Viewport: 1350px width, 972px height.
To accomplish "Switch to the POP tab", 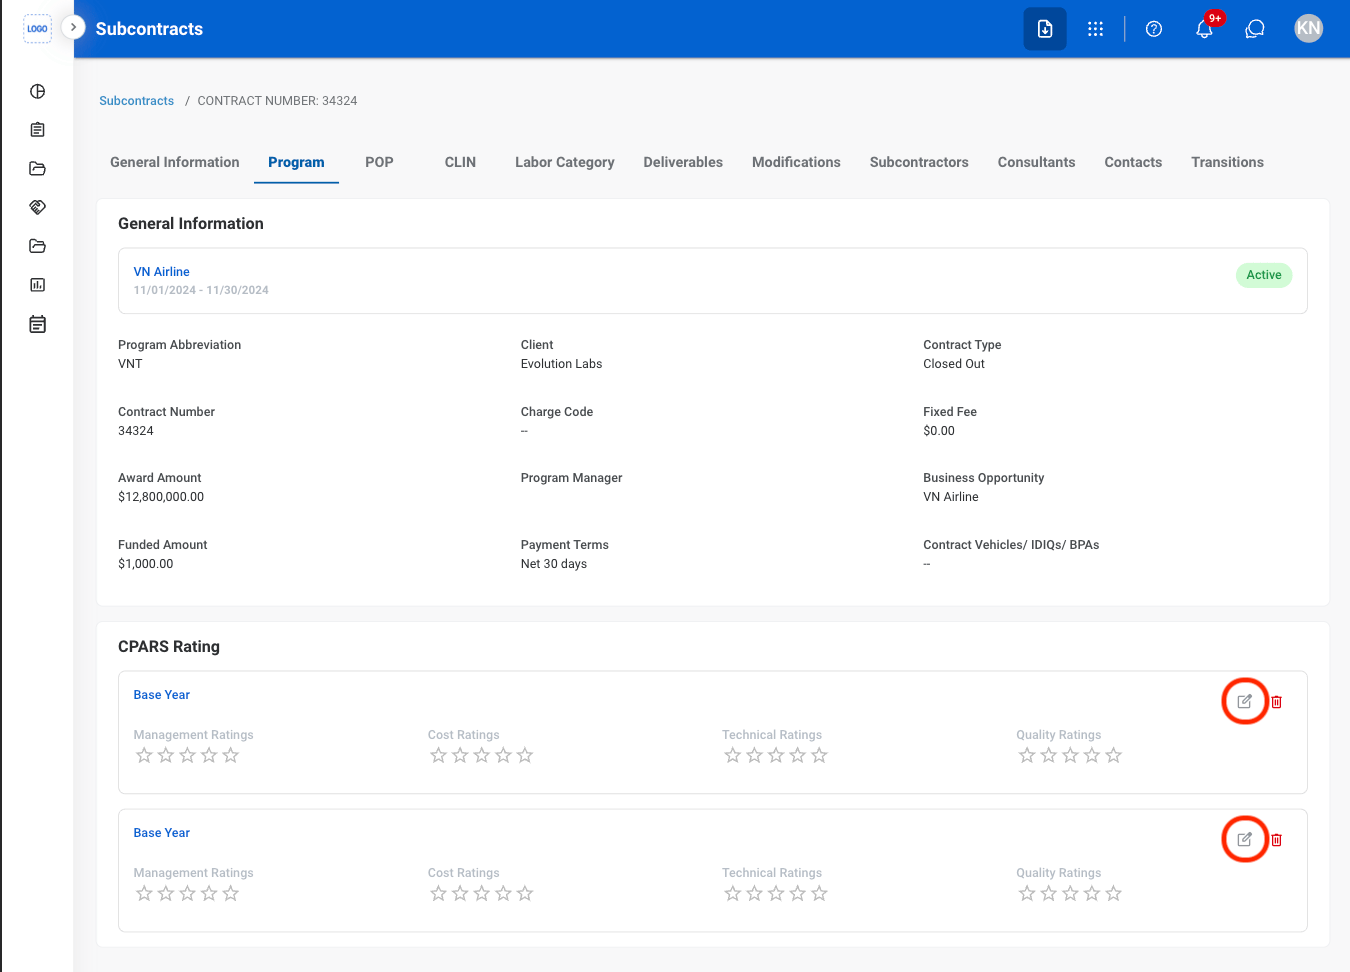I will [x=379, y=162].
